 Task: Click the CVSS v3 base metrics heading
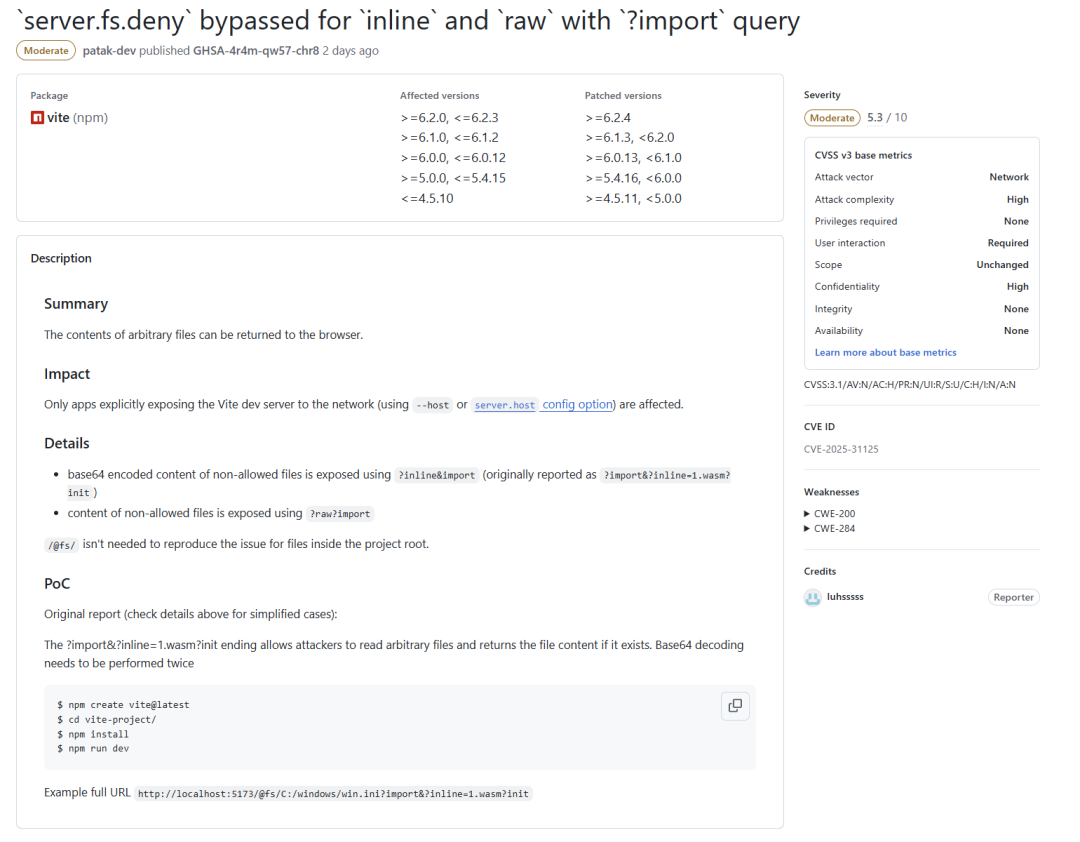863,155
